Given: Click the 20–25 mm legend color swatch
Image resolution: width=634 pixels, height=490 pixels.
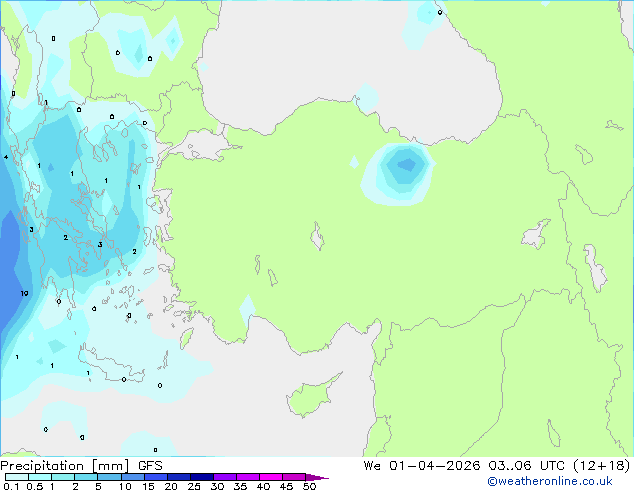Looking at the screenshot, I should point(178,477).
